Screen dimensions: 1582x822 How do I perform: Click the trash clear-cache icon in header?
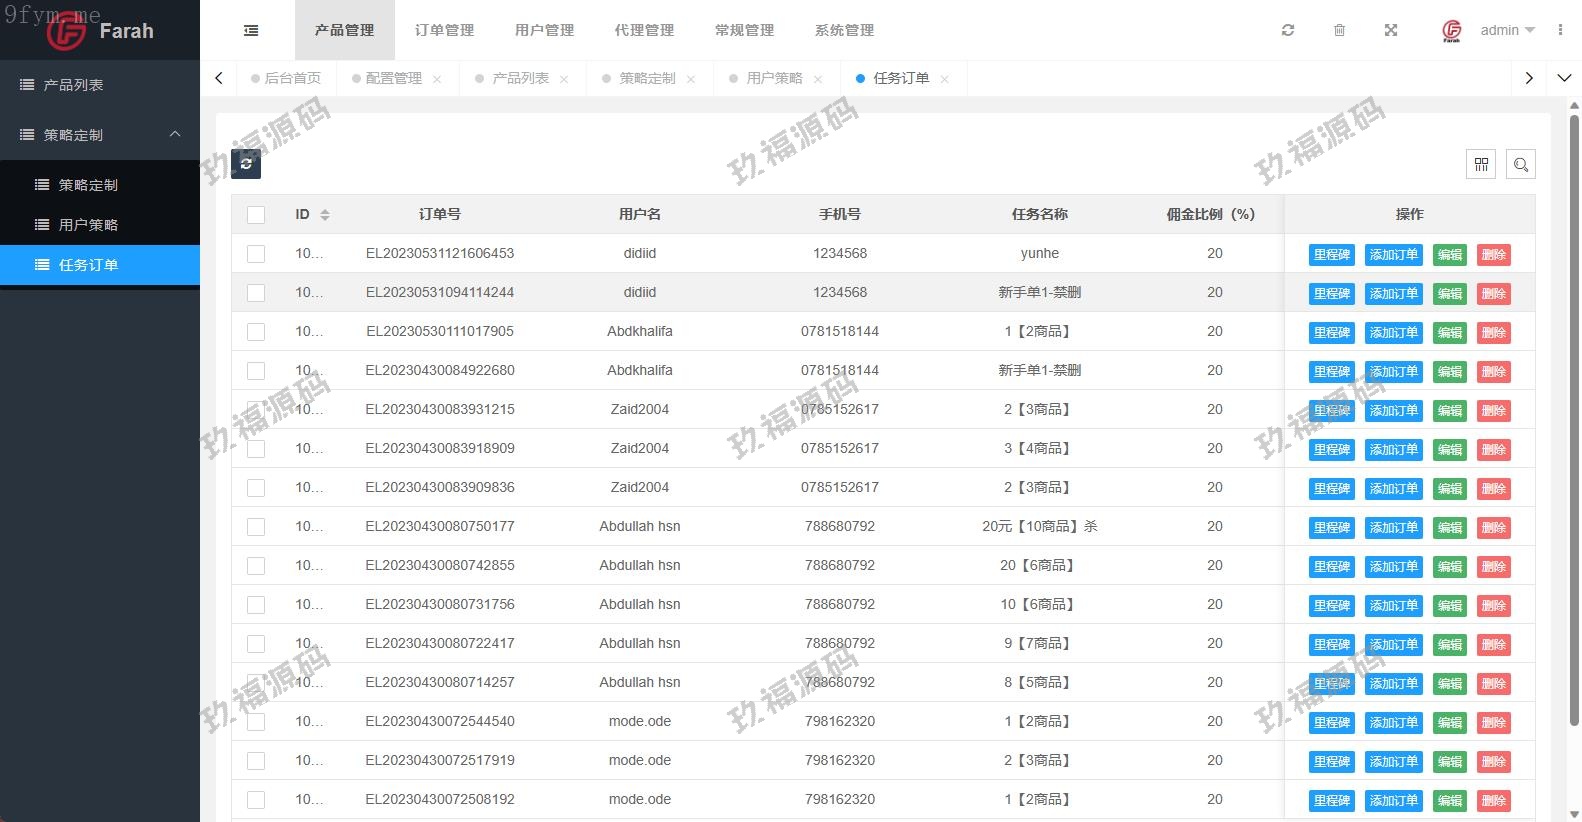pyautogui.click(x=1339, y=31)
